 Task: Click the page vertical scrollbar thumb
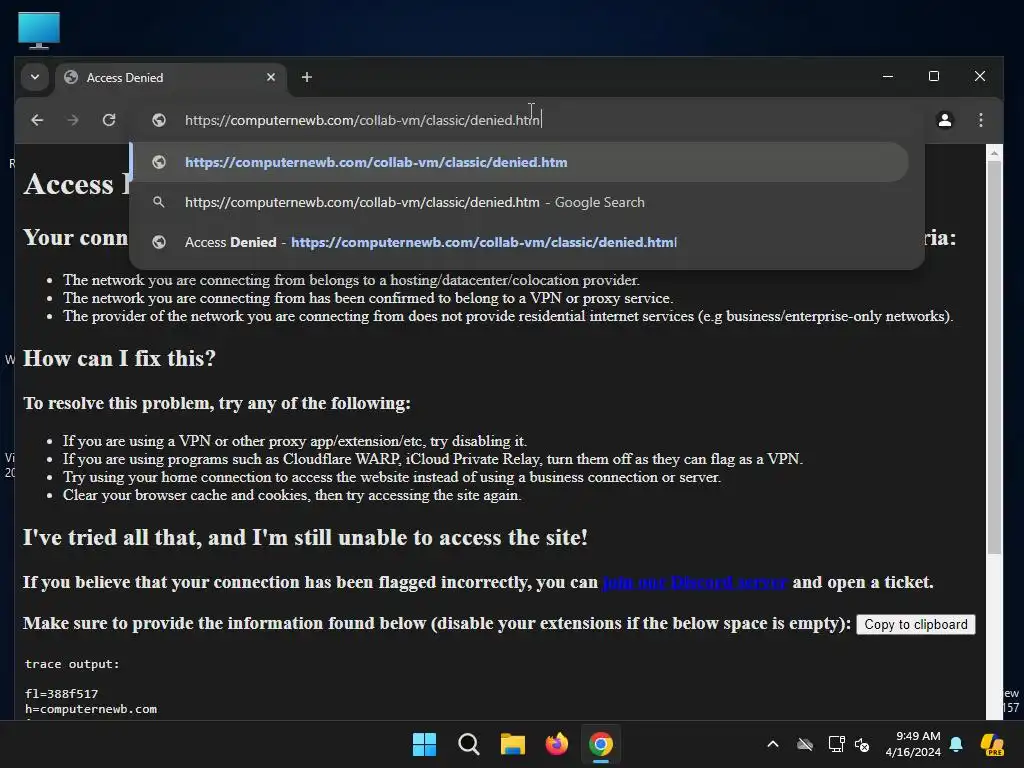coord(994,358)
